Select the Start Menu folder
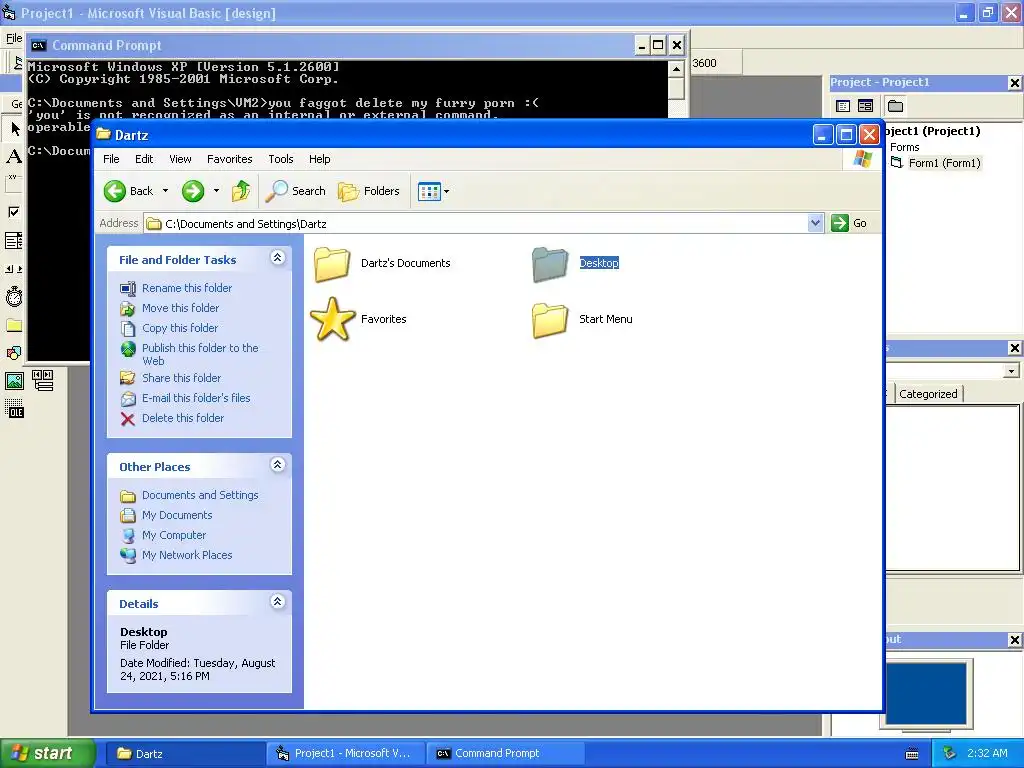This screenshot has width=1024, height=768. [582, 319]
